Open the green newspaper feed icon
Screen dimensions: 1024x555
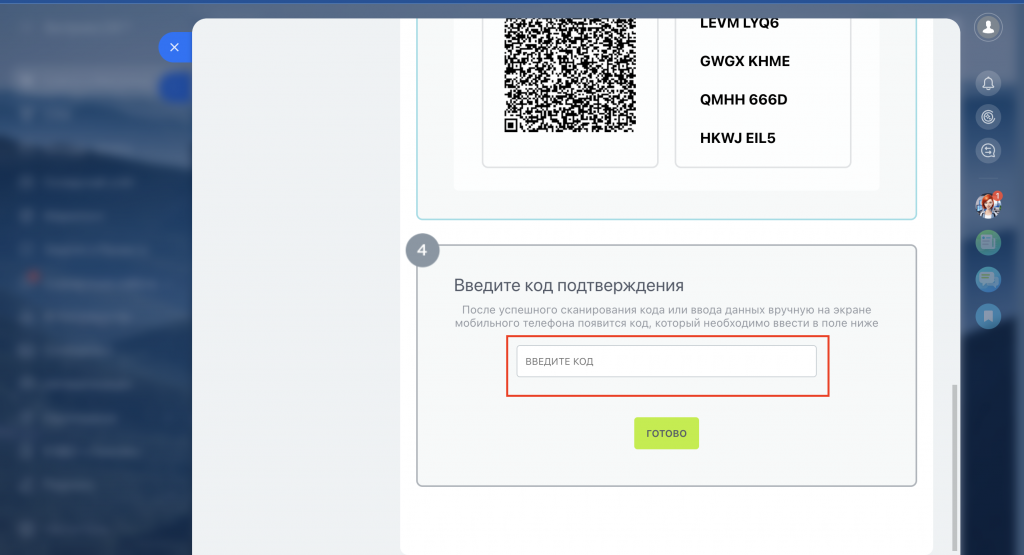click(988, 242)
